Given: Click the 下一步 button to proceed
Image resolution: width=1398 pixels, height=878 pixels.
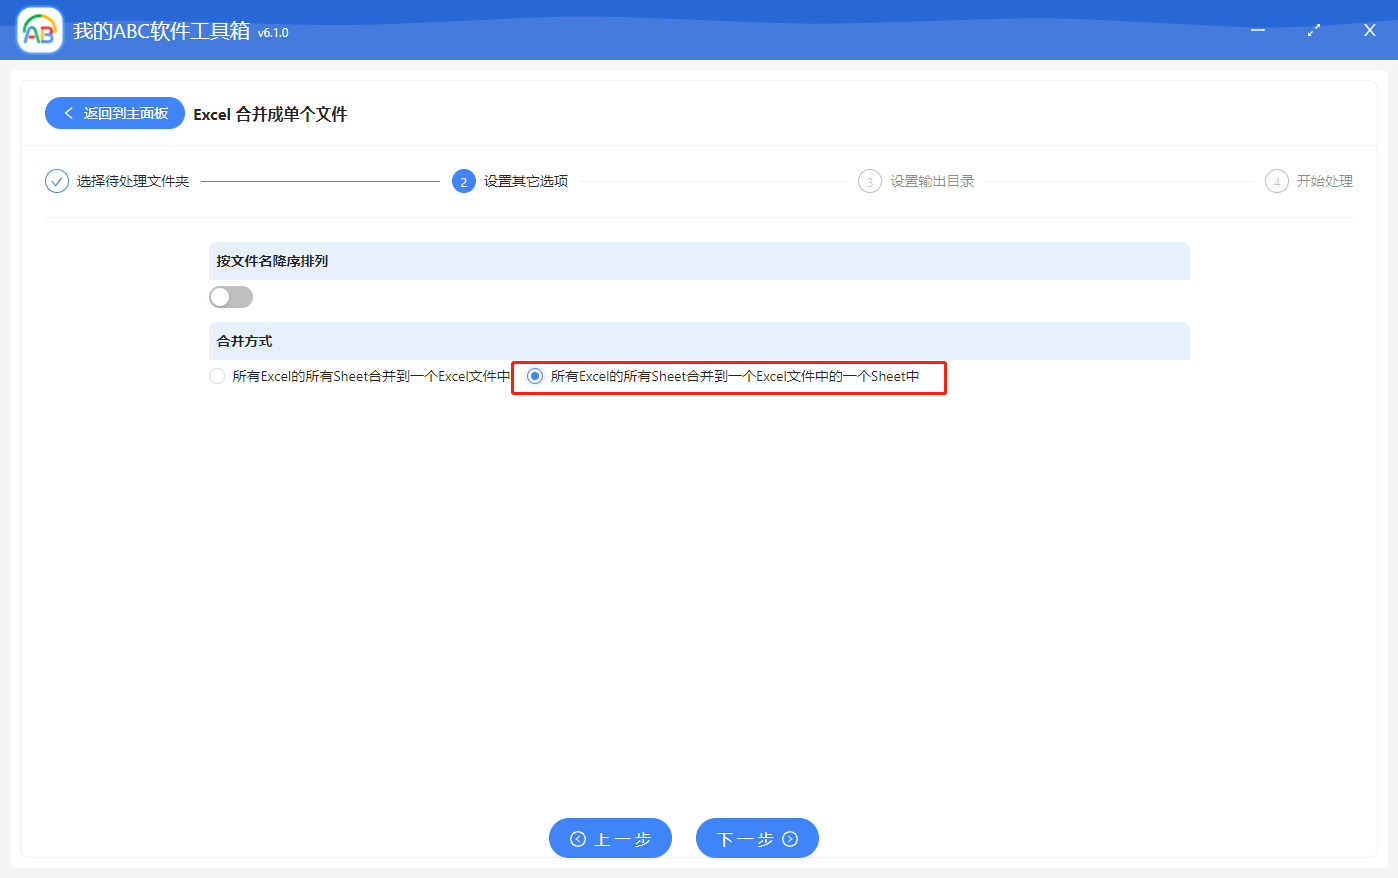Looking at the screenshot, I should (757, 838).
